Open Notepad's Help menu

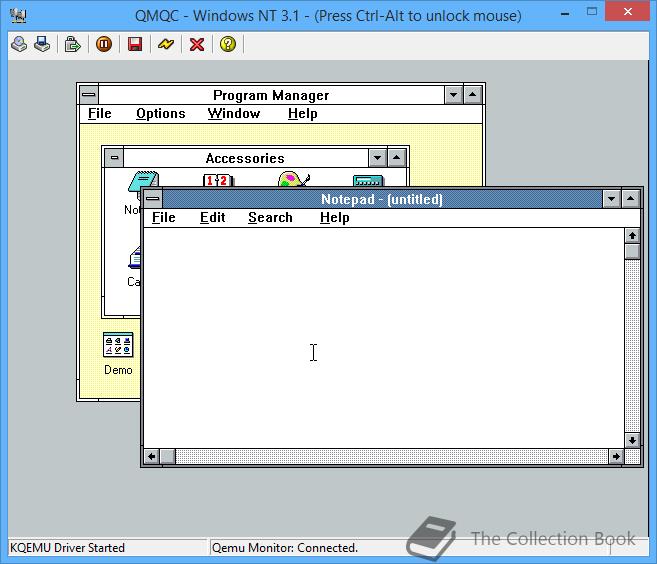334,217
